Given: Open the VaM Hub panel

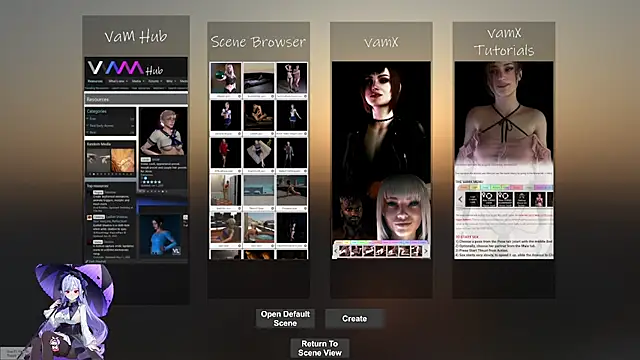Looking at the screenshot, I should pyautogui.click(x=136, y=160).
